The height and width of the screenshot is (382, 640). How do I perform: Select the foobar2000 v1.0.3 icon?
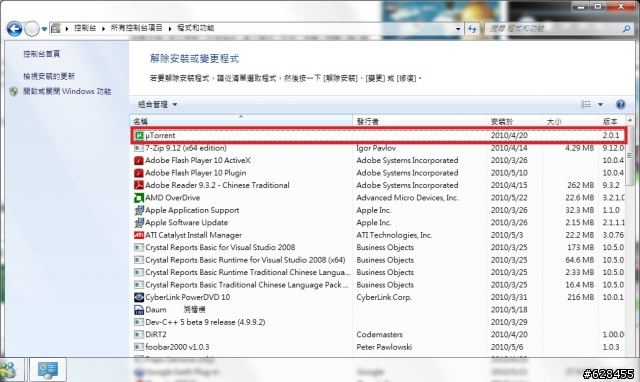tap(139, 347)
